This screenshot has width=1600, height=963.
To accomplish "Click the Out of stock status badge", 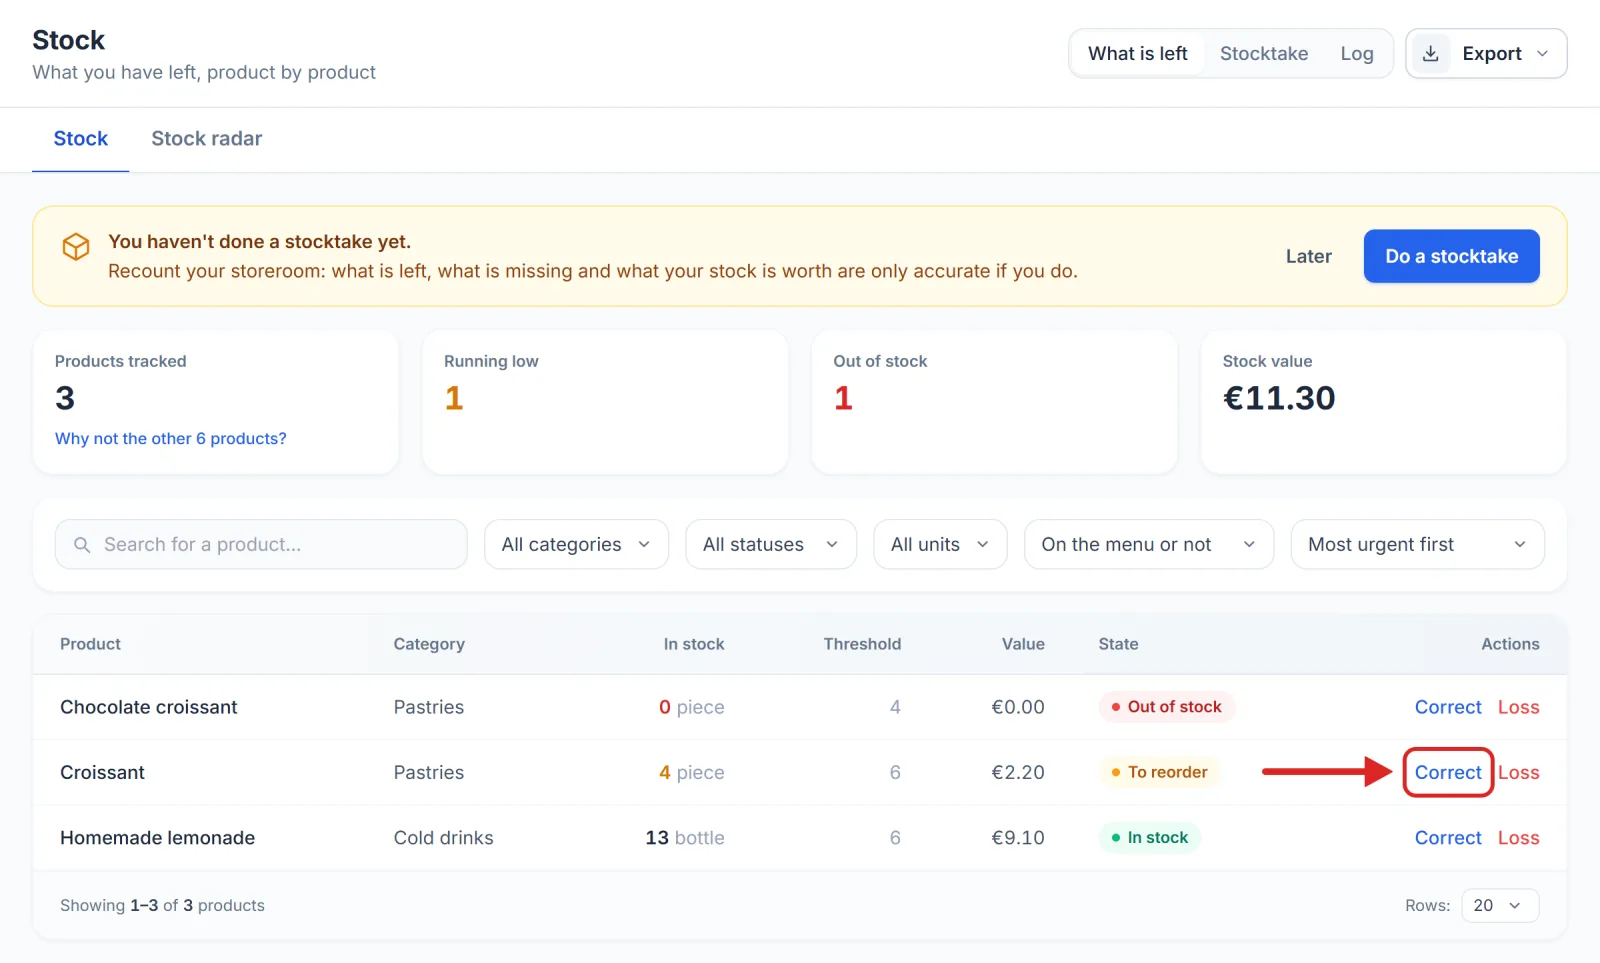I will click(1167, 707).
